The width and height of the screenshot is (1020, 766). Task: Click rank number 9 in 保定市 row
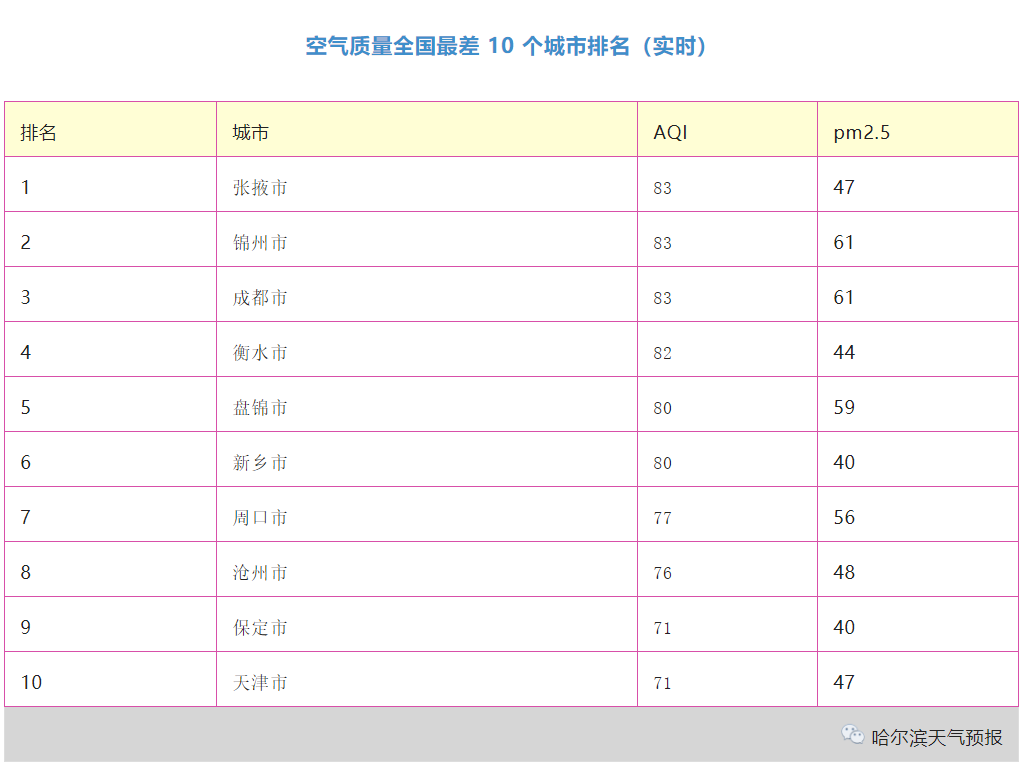(25, 627)
